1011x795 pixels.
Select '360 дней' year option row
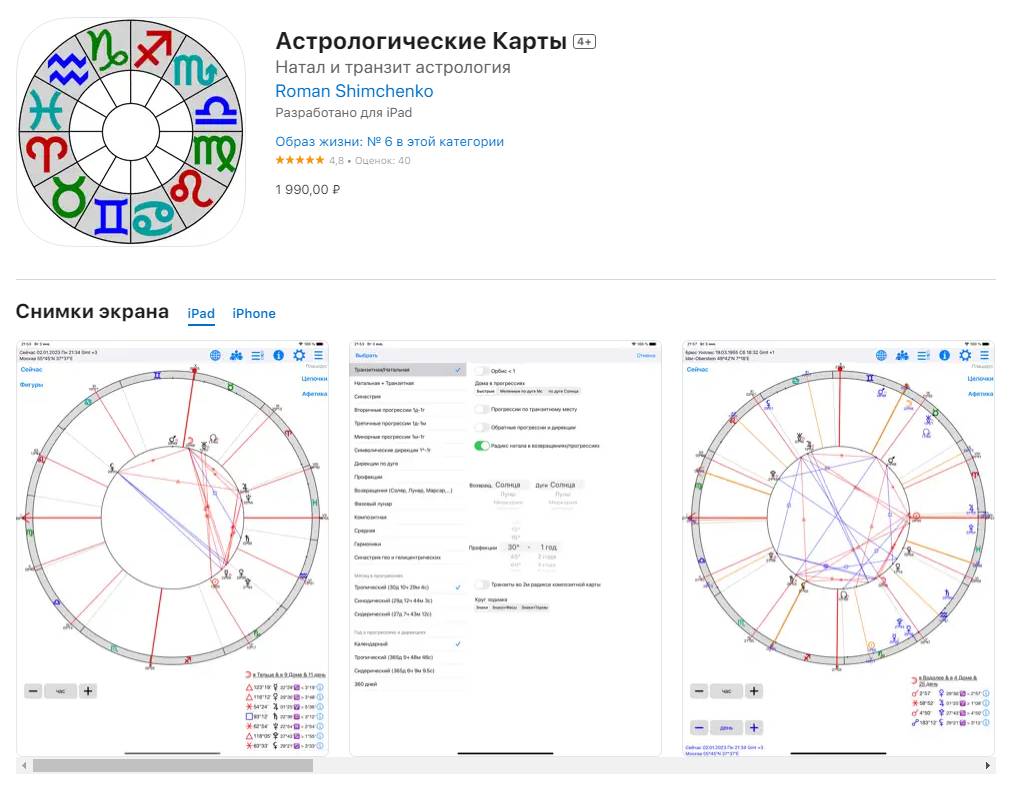(407, 684)
